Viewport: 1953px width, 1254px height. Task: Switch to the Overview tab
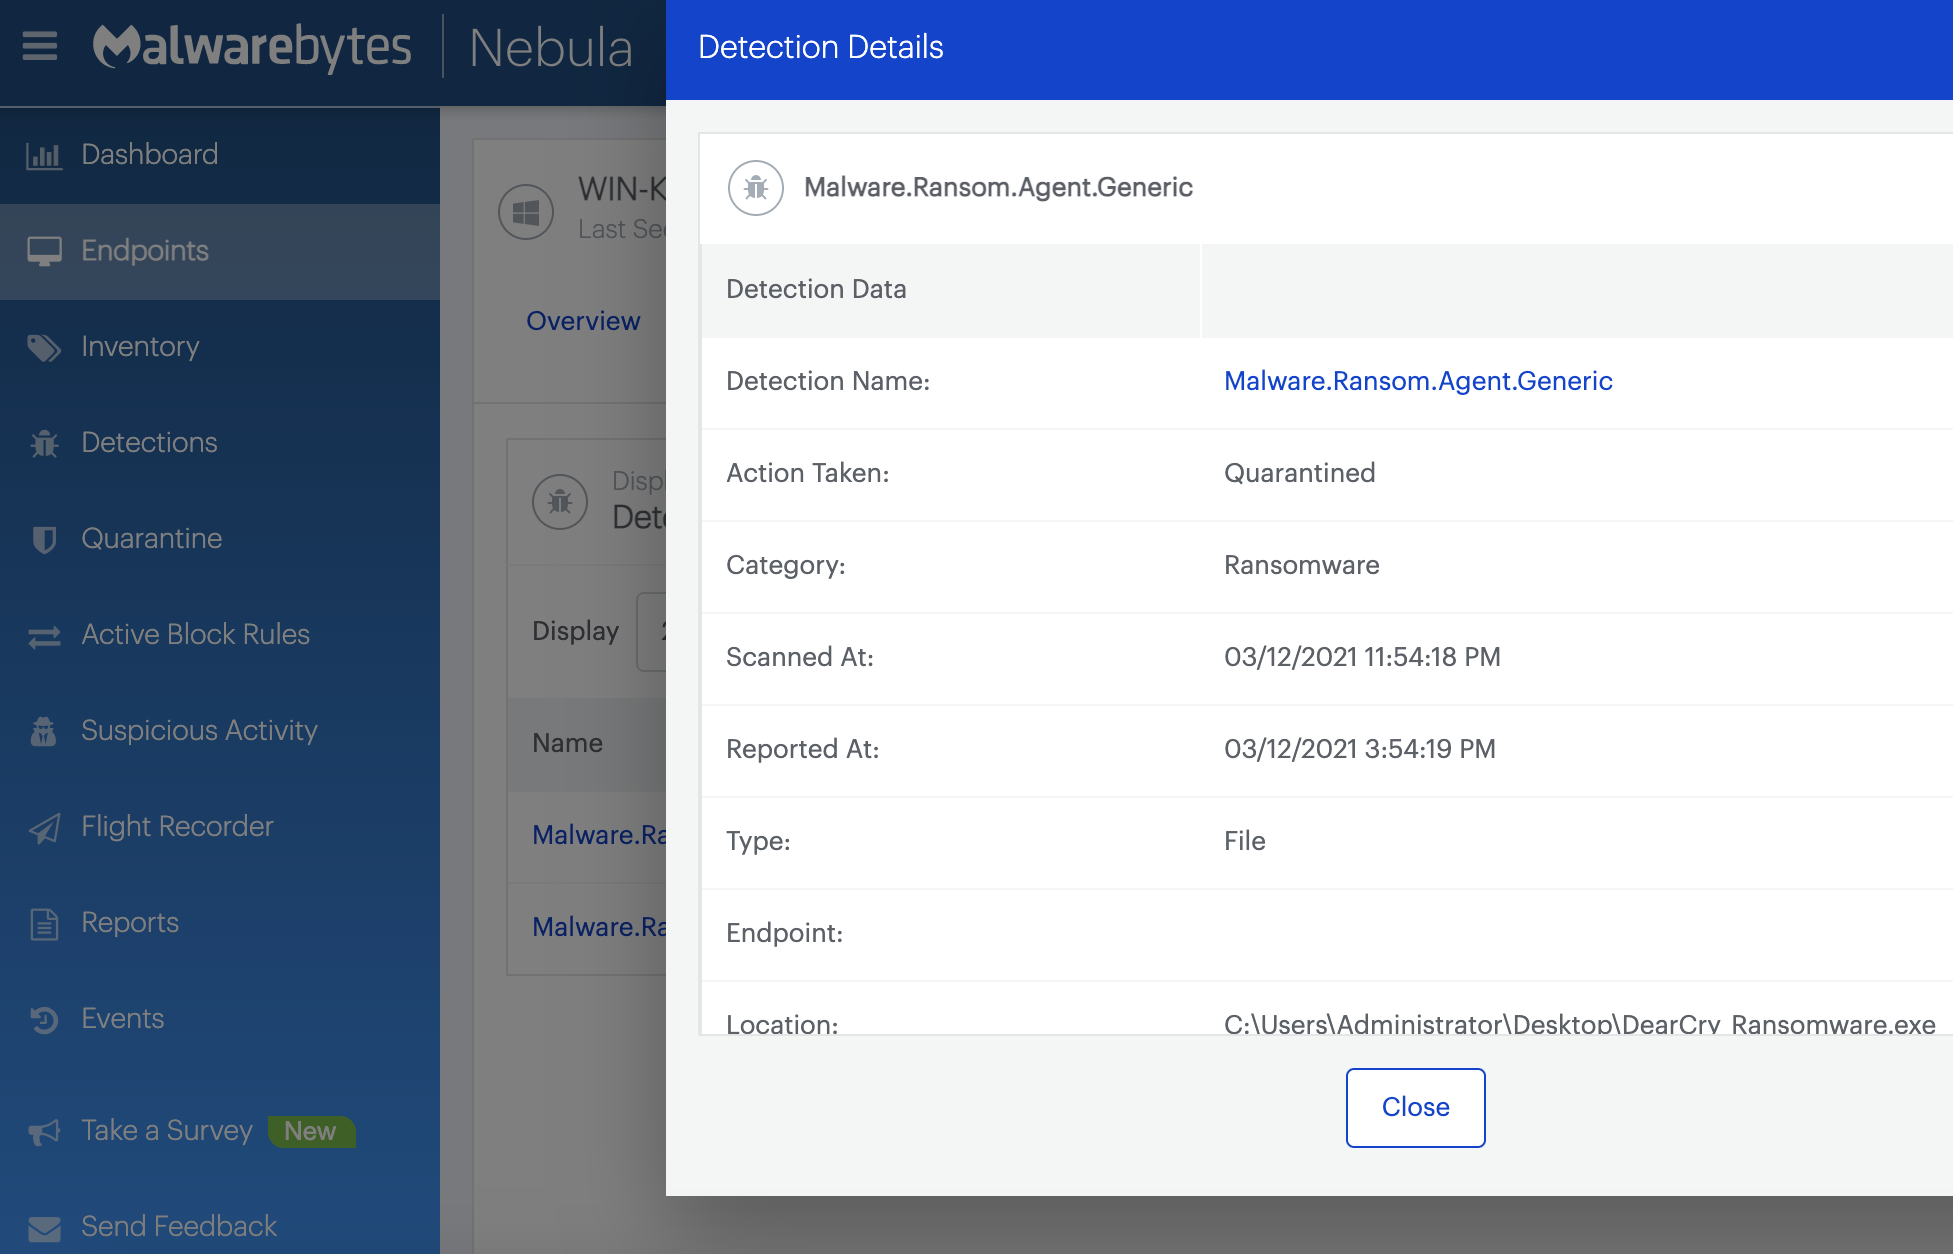coord(583,321)
